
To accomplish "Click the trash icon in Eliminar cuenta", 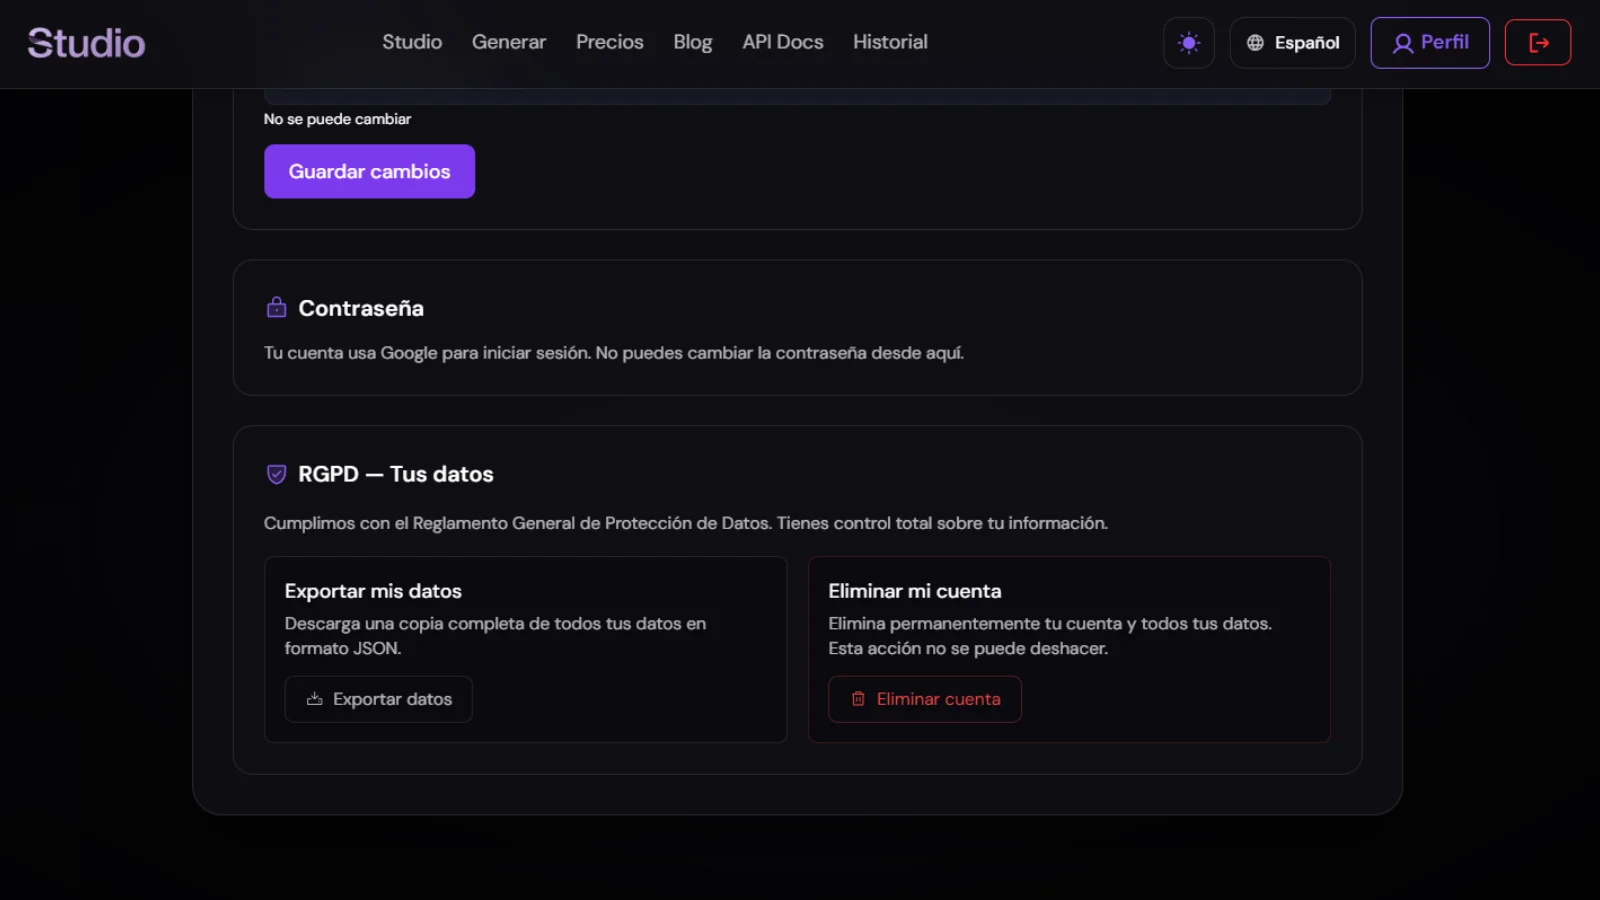I will pyautogui.click(x=857, y=699).
